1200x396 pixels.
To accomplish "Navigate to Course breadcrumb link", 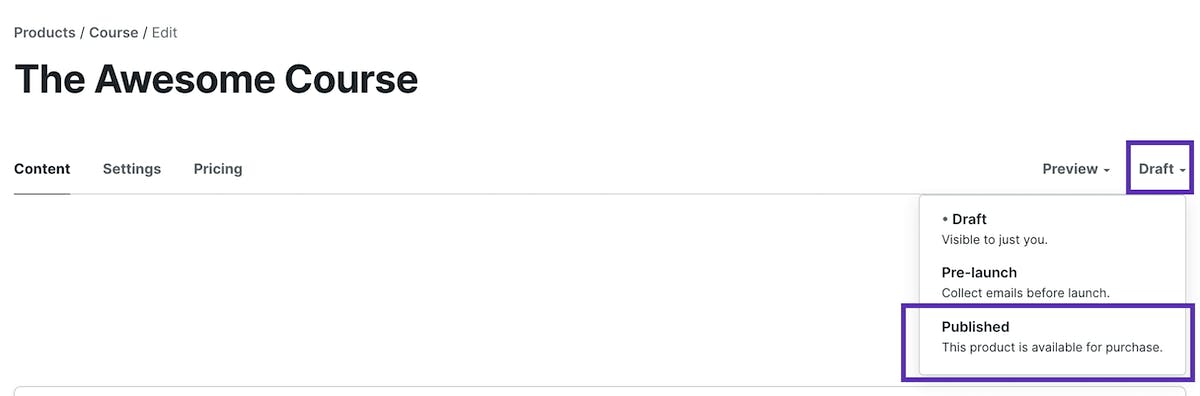I will tap(114, 32).
